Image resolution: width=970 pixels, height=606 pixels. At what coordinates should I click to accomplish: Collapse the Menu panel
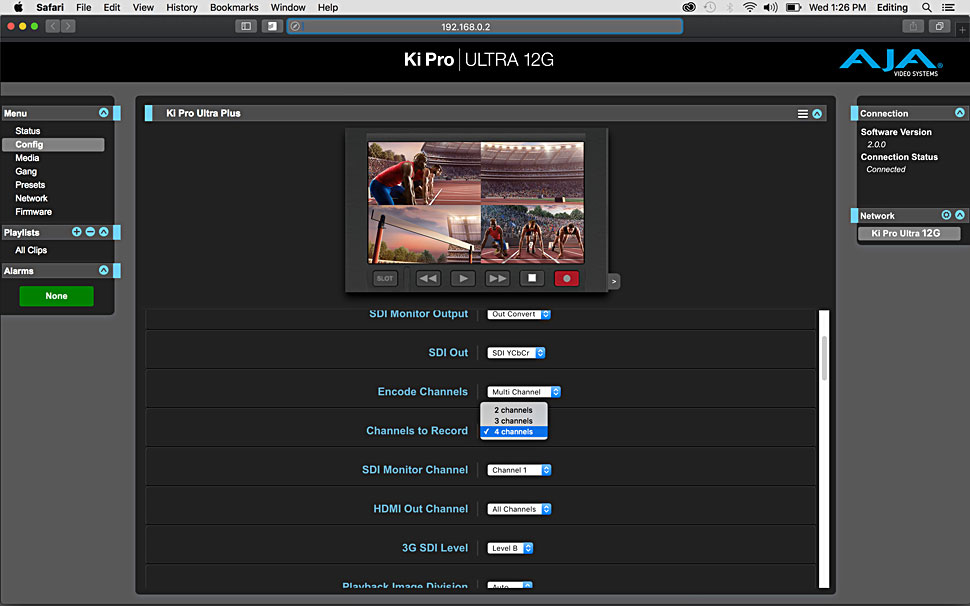tap(103, 113)
